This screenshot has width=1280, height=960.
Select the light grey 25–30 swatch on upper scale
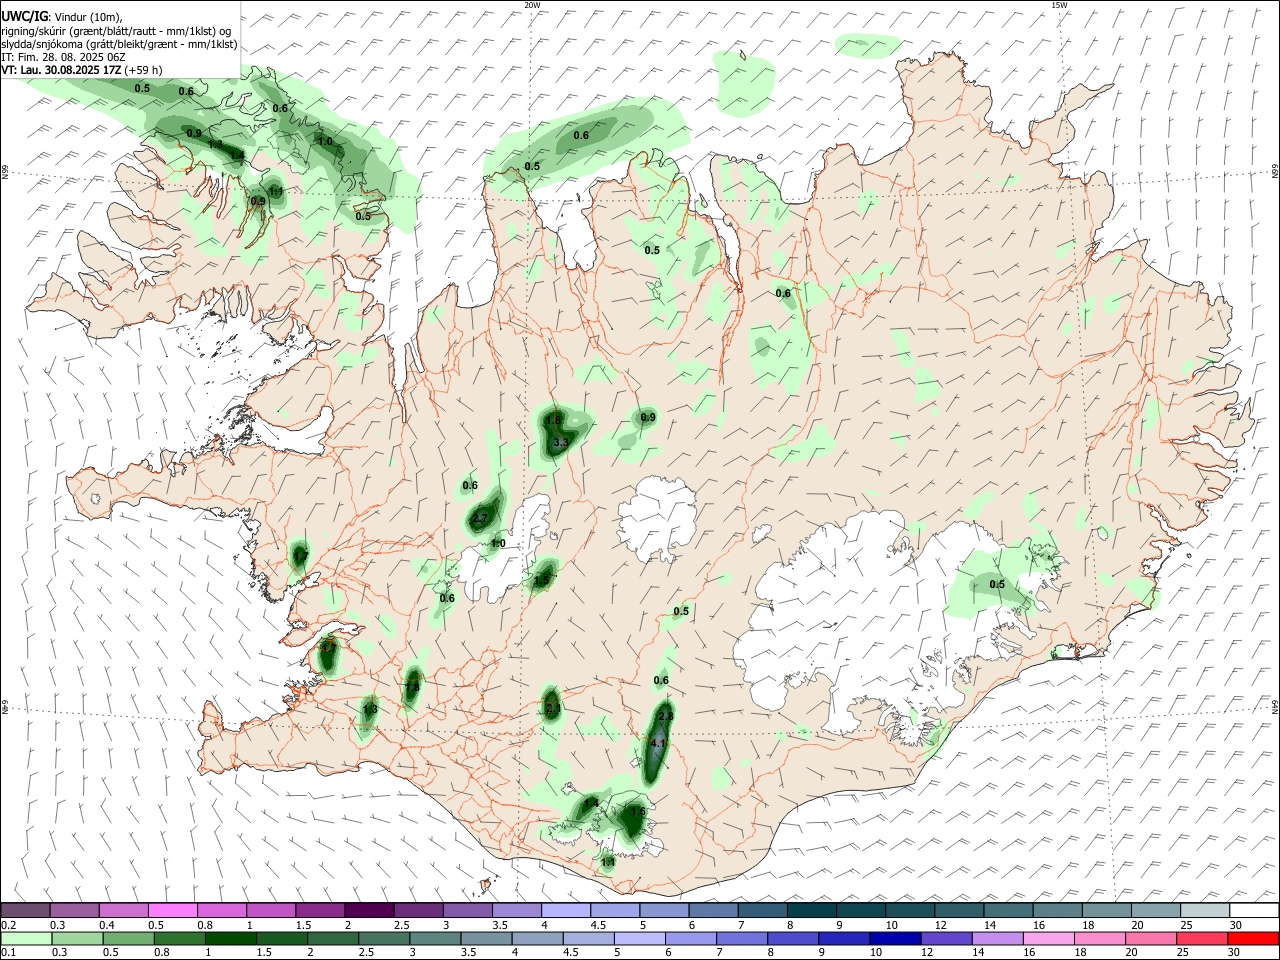click(1206, 910)
